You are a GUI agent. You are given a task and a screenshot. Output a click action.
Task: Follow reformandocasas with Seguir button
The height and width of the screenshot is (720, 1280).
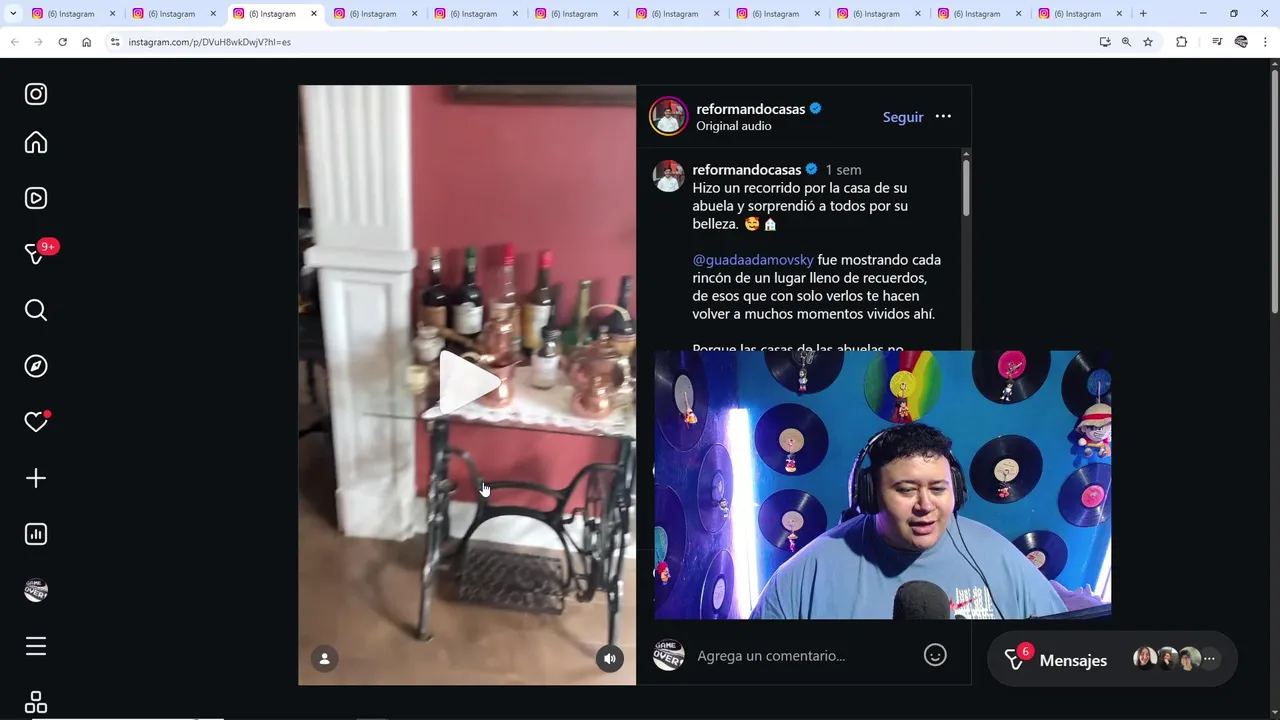pyautogui.click(x=903, y=117)
